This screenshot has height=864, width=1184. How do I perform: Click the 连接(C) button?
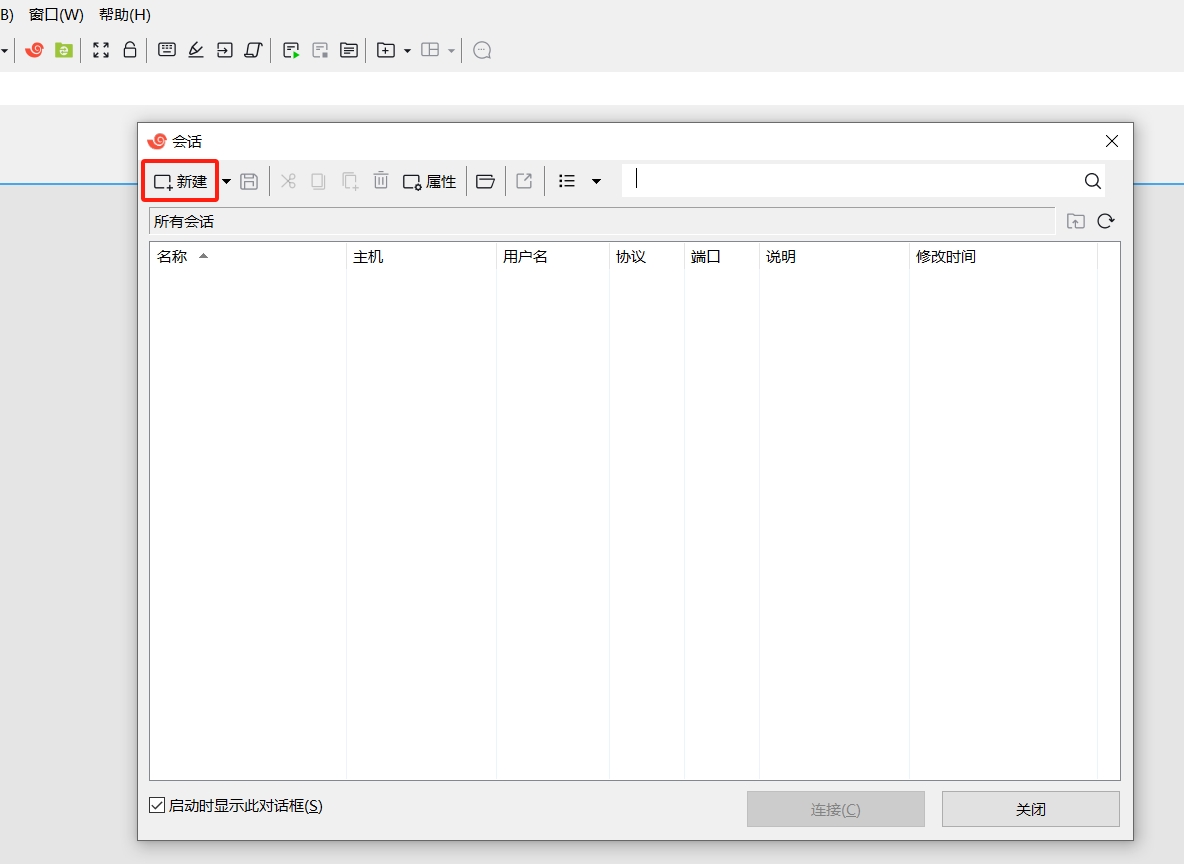(836, 809)
